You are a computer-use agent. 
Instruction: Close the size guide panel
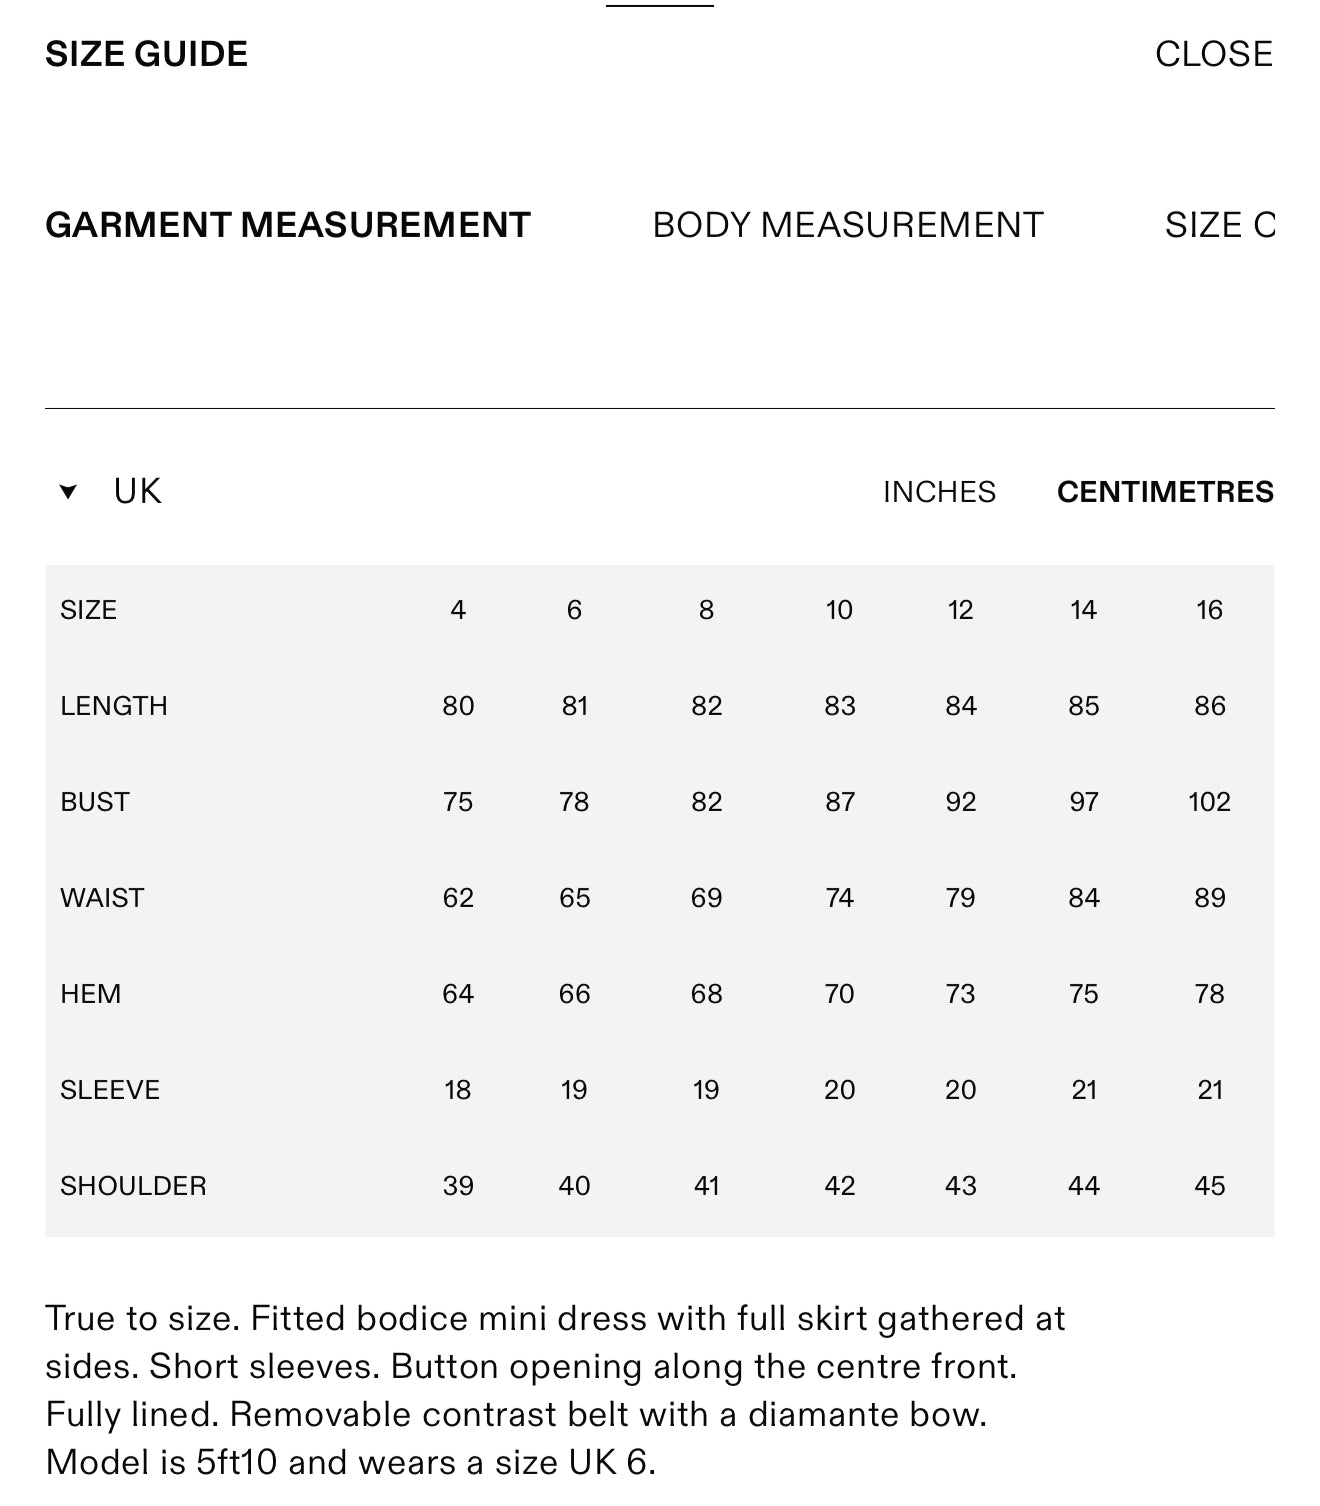[1213, 54]
